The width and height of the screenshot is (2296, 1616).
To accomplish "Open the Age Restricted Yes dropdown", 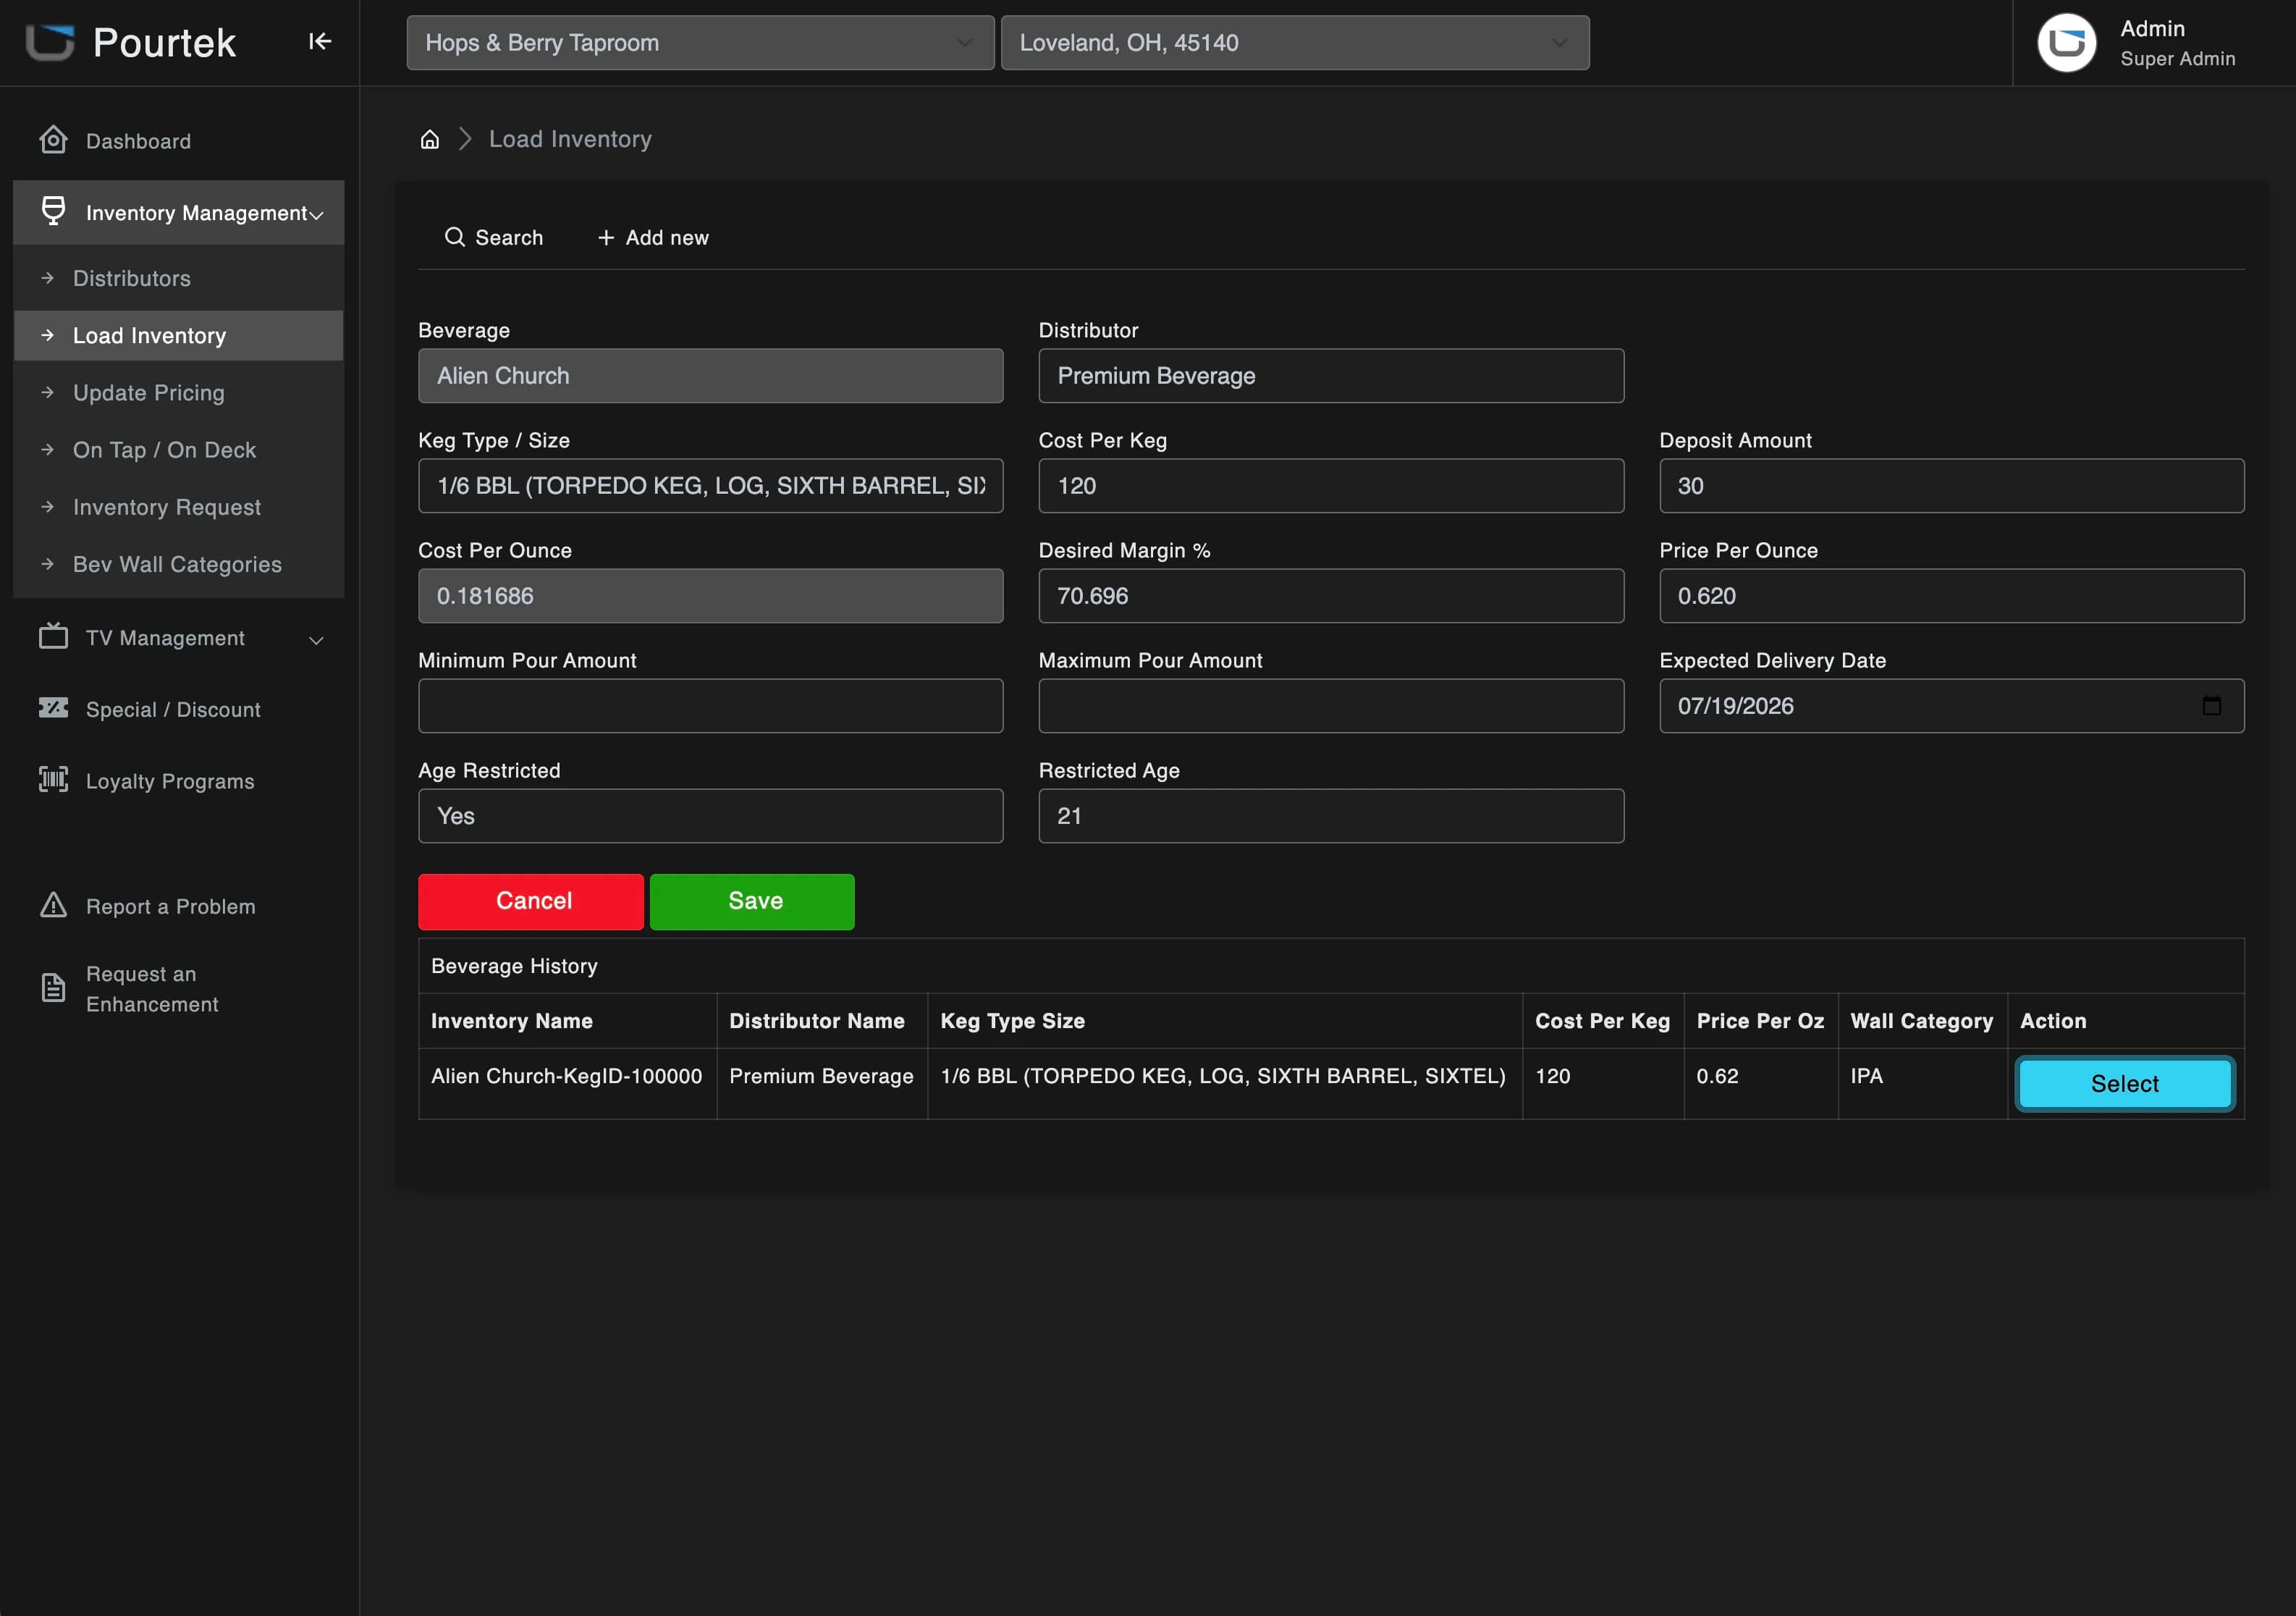I will 711,816.
